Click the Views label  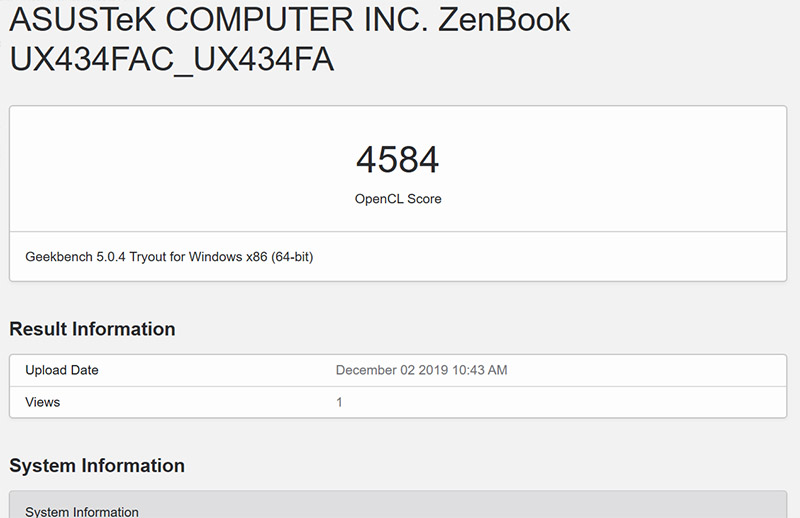pyautogui.click(x=43, y=402)
